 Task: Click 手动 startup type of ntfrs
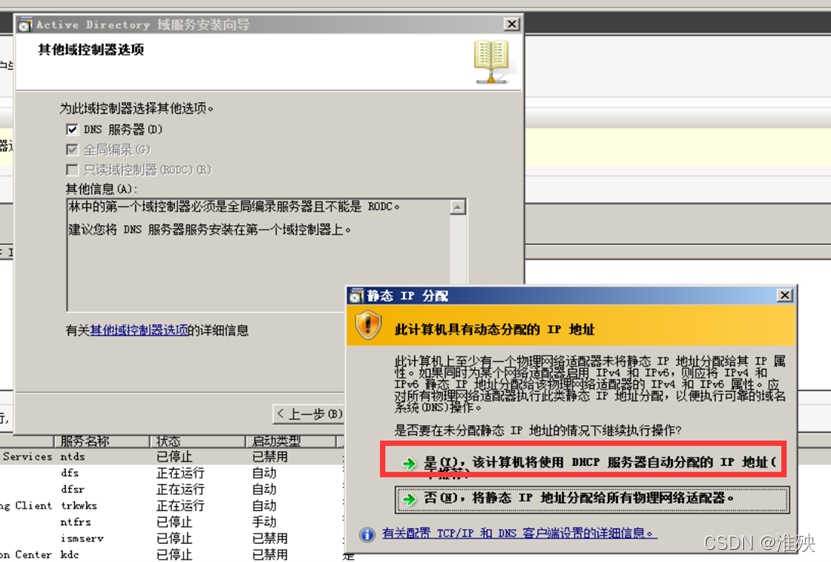tap(264, 522)
